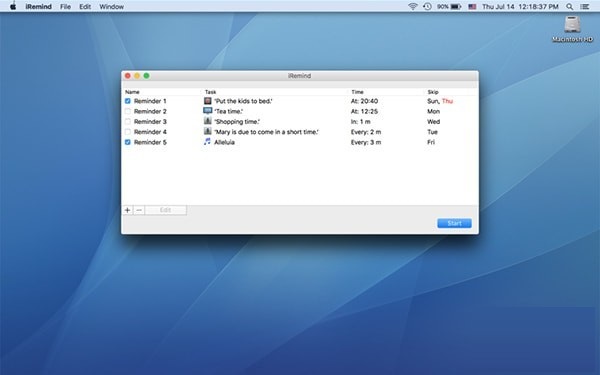Uncheck the Reminder 1 checkbox
This screenshot has width=600, height=375.
tap(128, 101)
